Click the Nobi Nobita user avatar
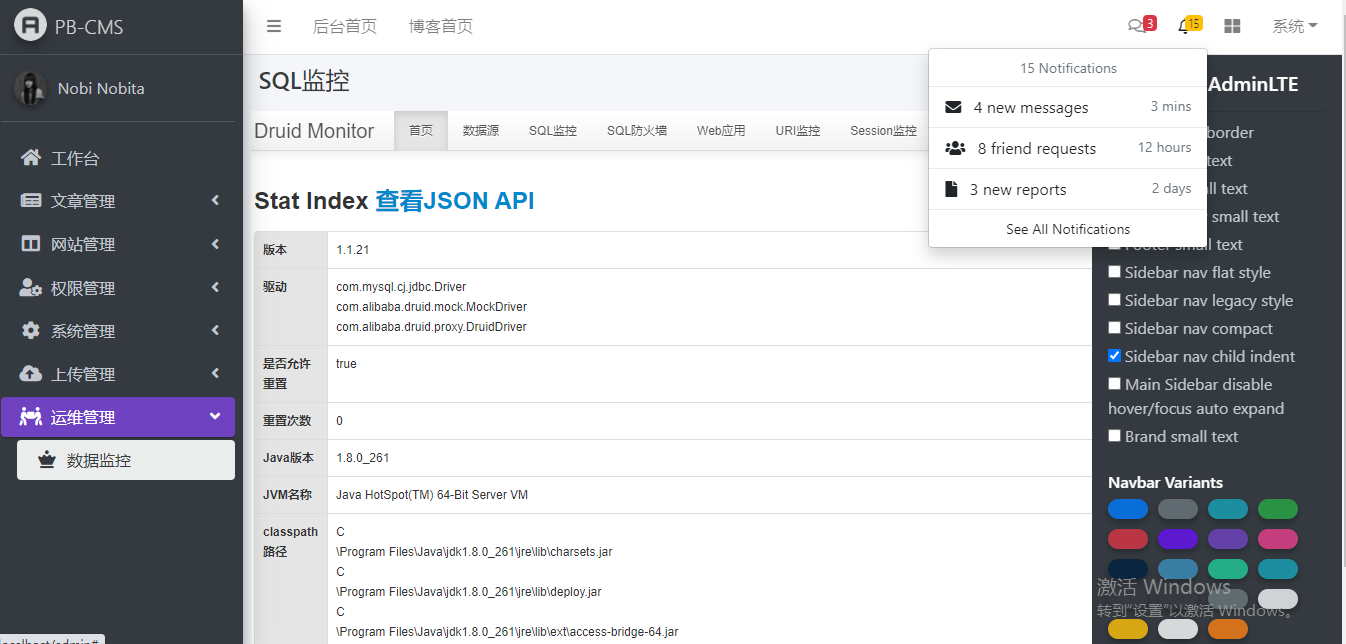This screenshot has width=1346, height=644. tap(31, 88)
